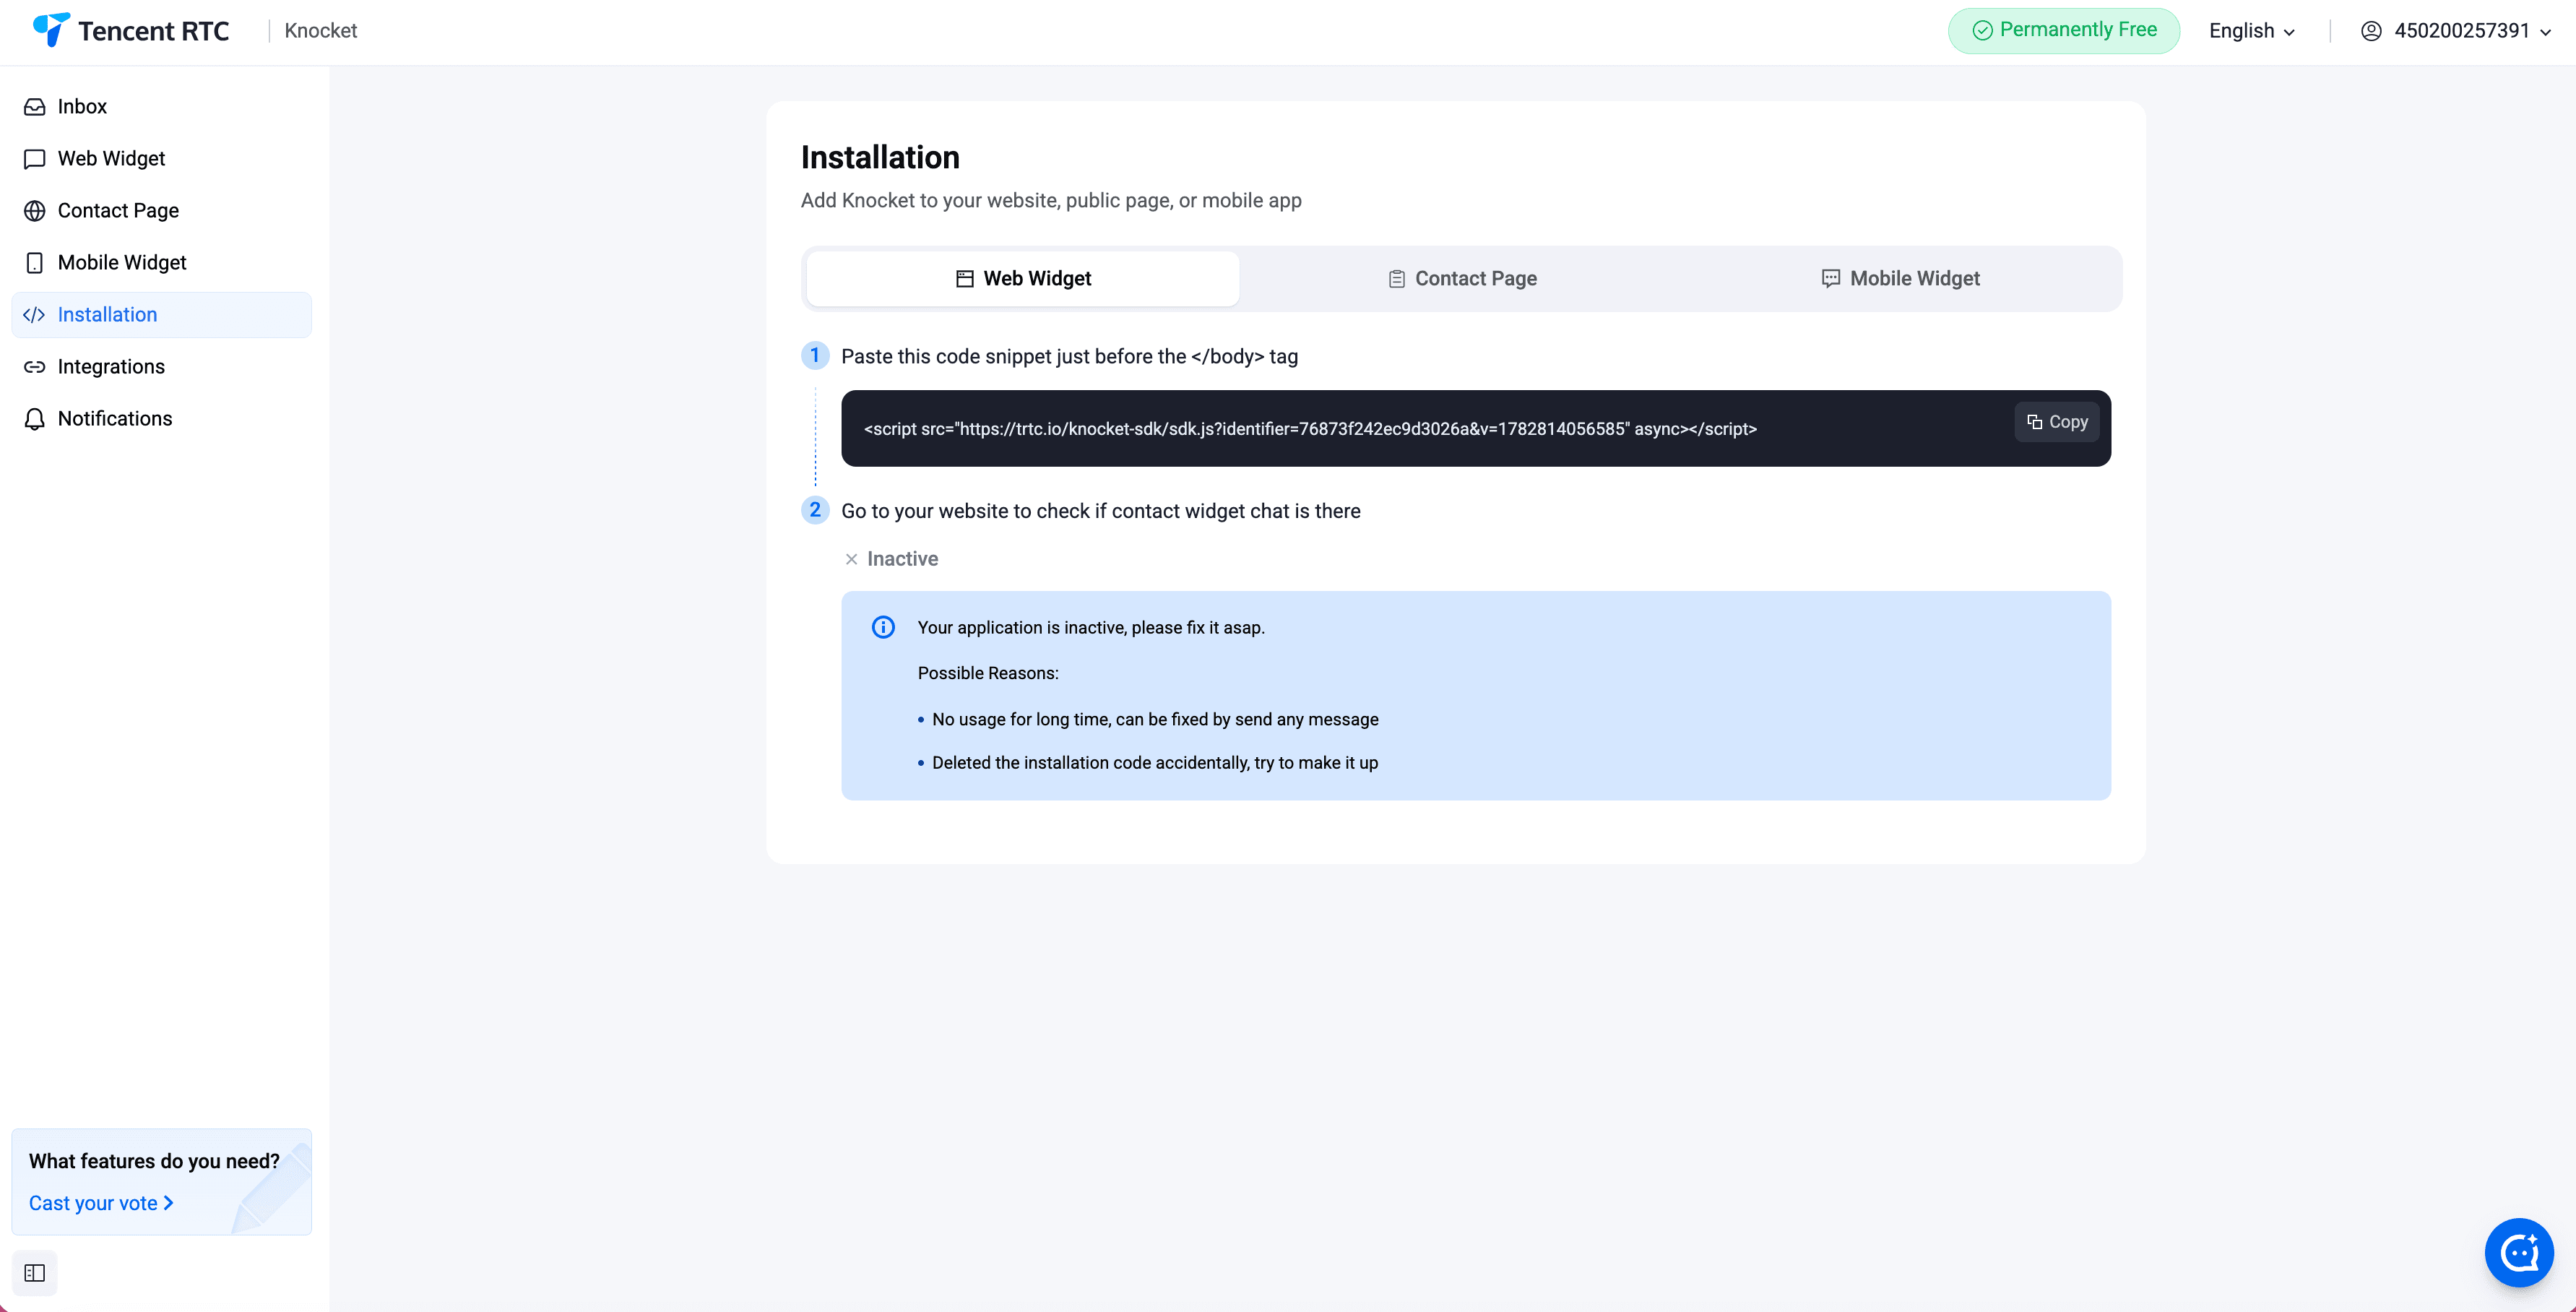Click the Inactive status label
This screenshot has width=2576, height=1312.
902,559
